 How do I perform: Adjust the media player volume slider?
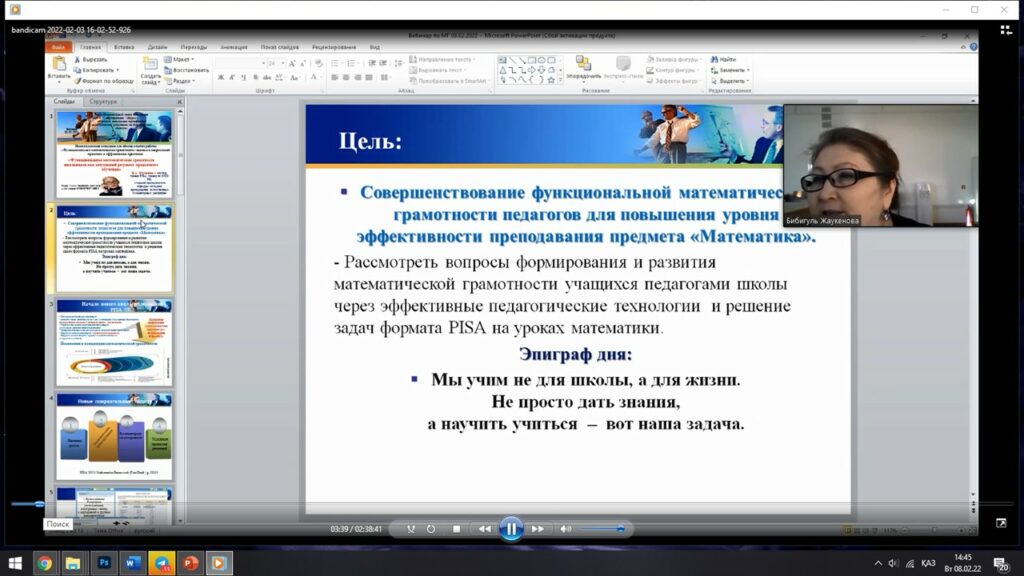[x=601, y=529]
